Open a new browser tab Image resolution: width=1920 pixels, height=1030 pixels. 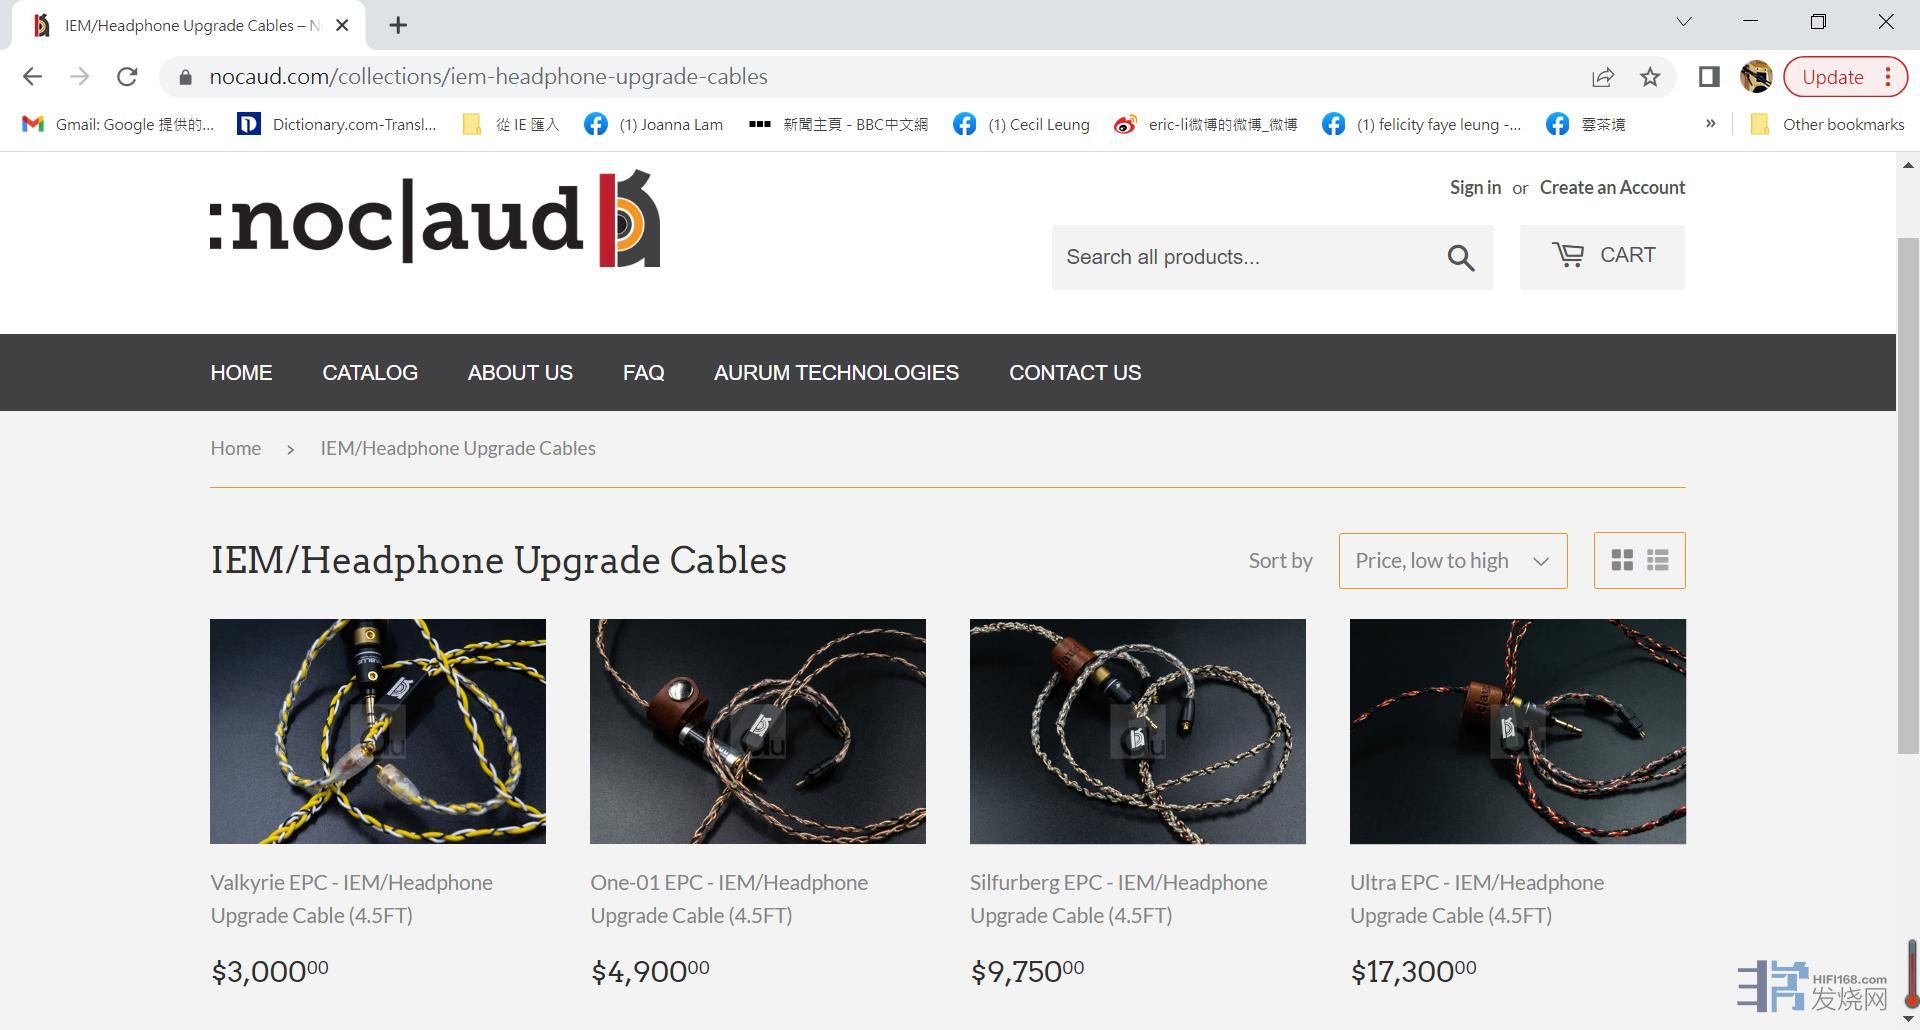pos(398,25)
